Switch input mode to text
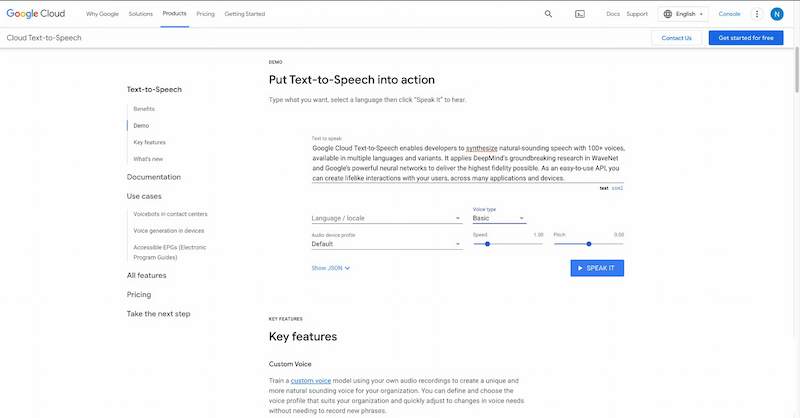 pos(604,188)
